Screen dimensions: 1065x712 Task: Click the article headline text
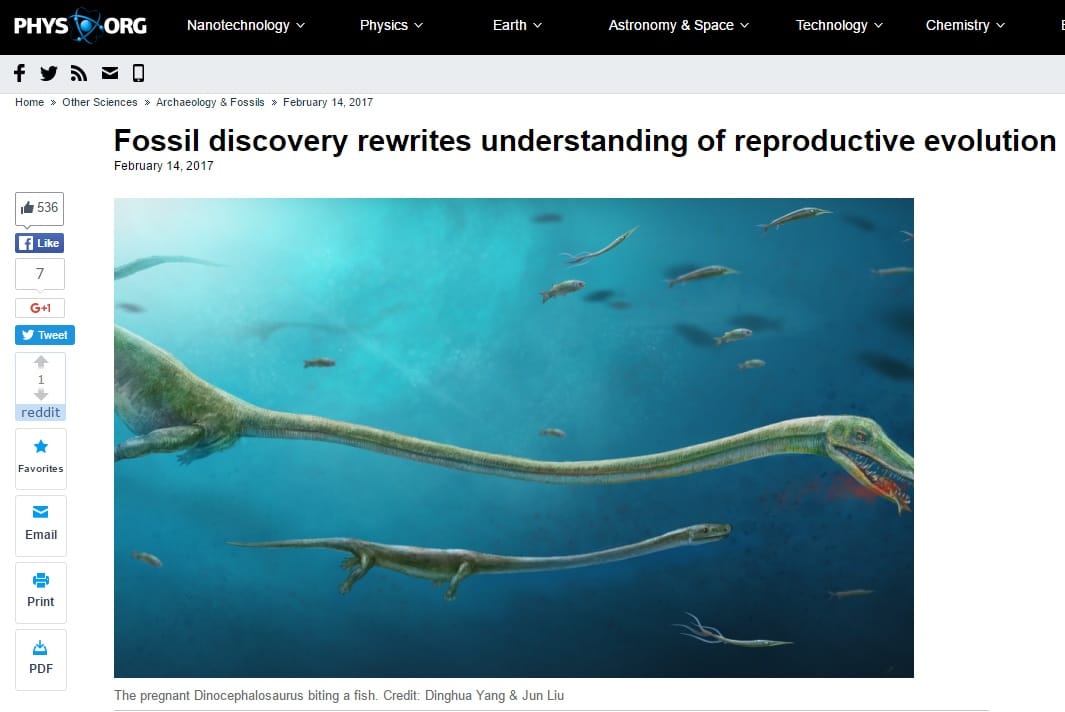[585, 141]
